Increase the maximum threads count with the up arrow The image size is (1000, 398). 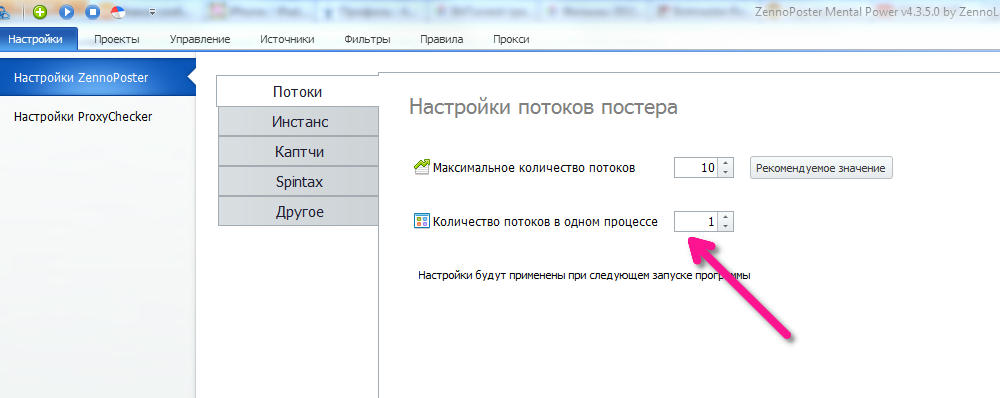(726, 163)
